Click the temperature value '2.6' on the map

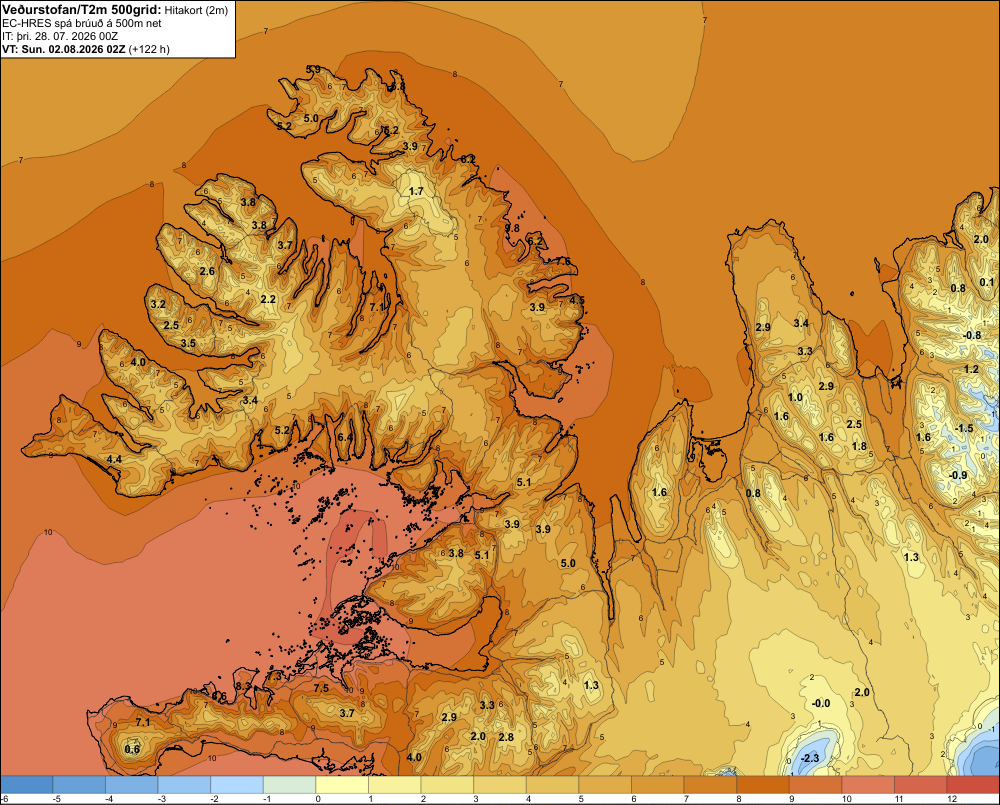point(207,271)
